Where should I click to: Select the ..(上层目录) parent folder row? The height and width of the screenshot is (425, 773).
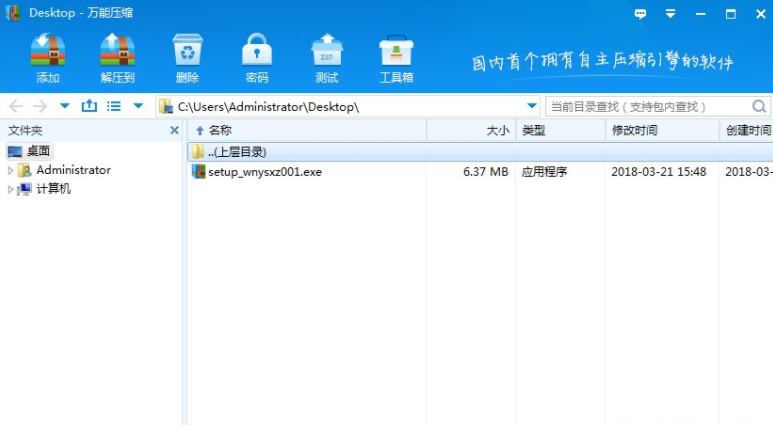[480, 152]
